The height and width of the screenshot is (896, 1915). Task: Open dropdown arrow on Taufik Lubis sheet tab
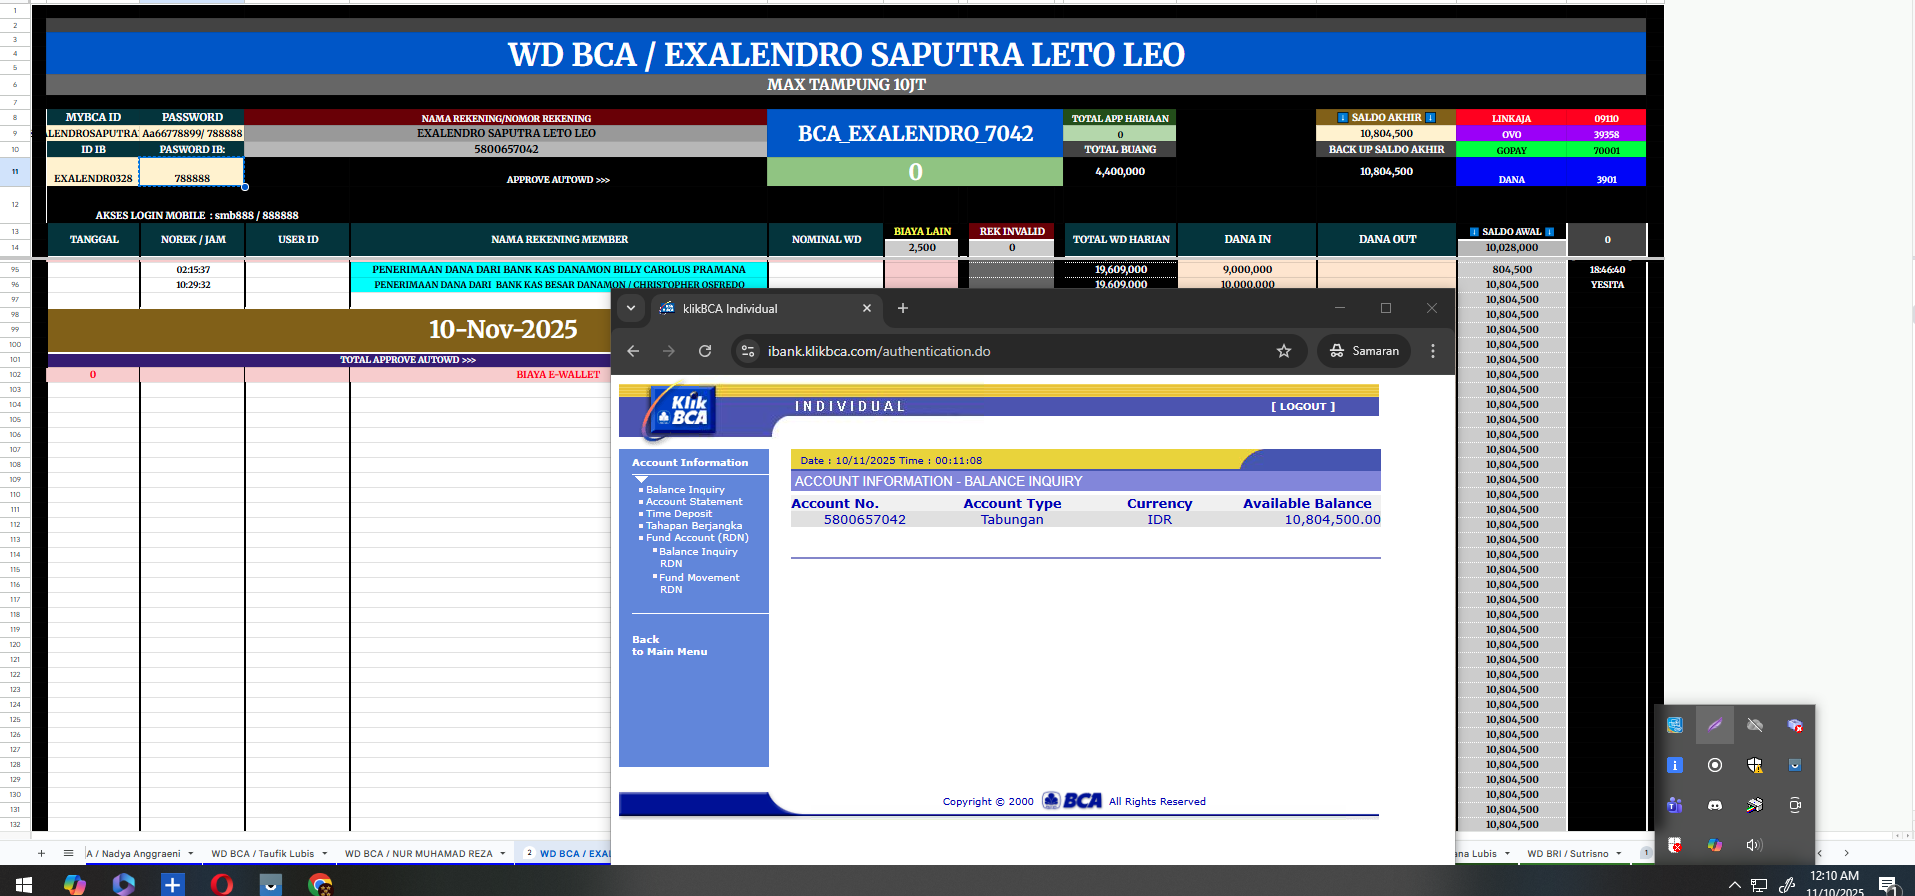tap(325, 854)
